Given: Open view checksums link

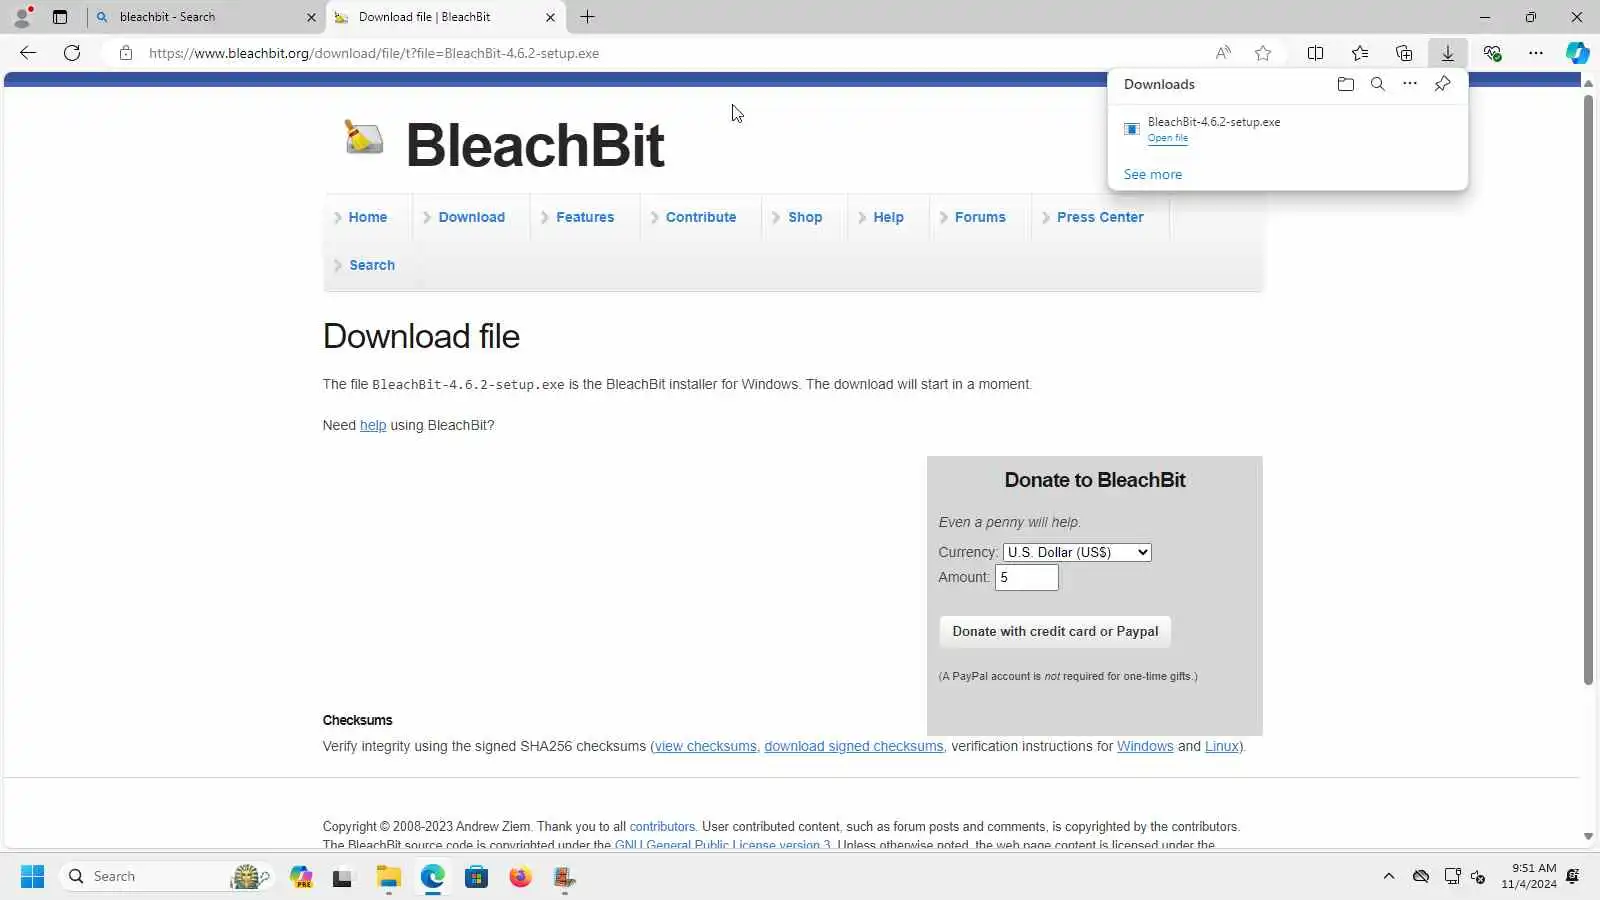Looking at the screenshot, I should (706, 746).
